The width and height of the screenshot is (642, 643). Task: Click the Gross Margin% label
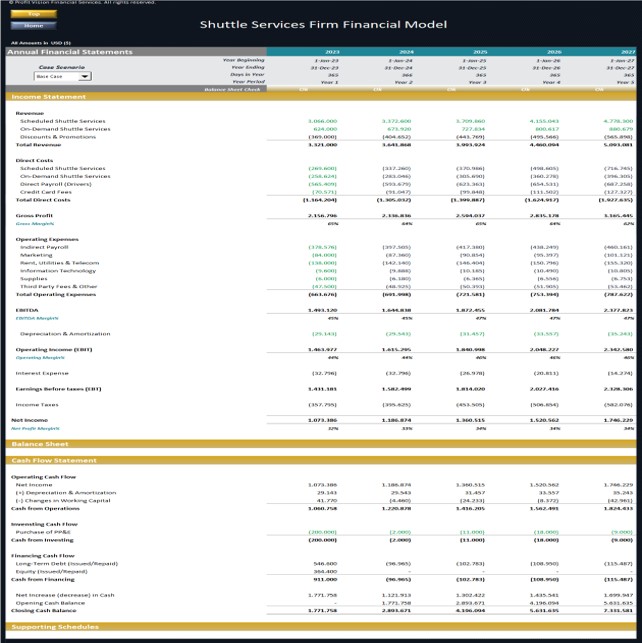click(35, 223)
